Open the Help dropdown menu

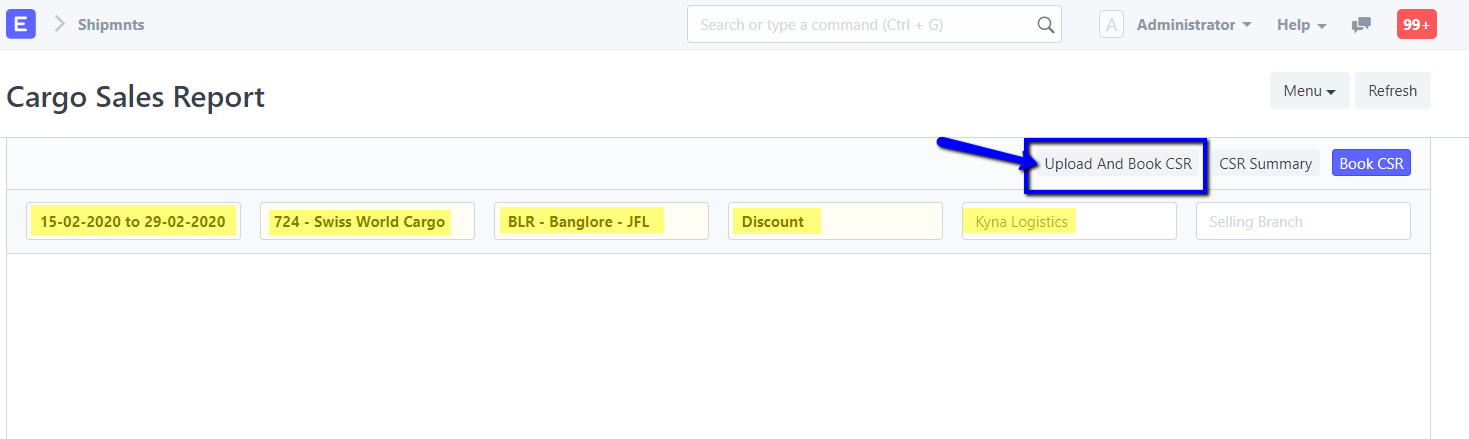tap(1301, 25)
